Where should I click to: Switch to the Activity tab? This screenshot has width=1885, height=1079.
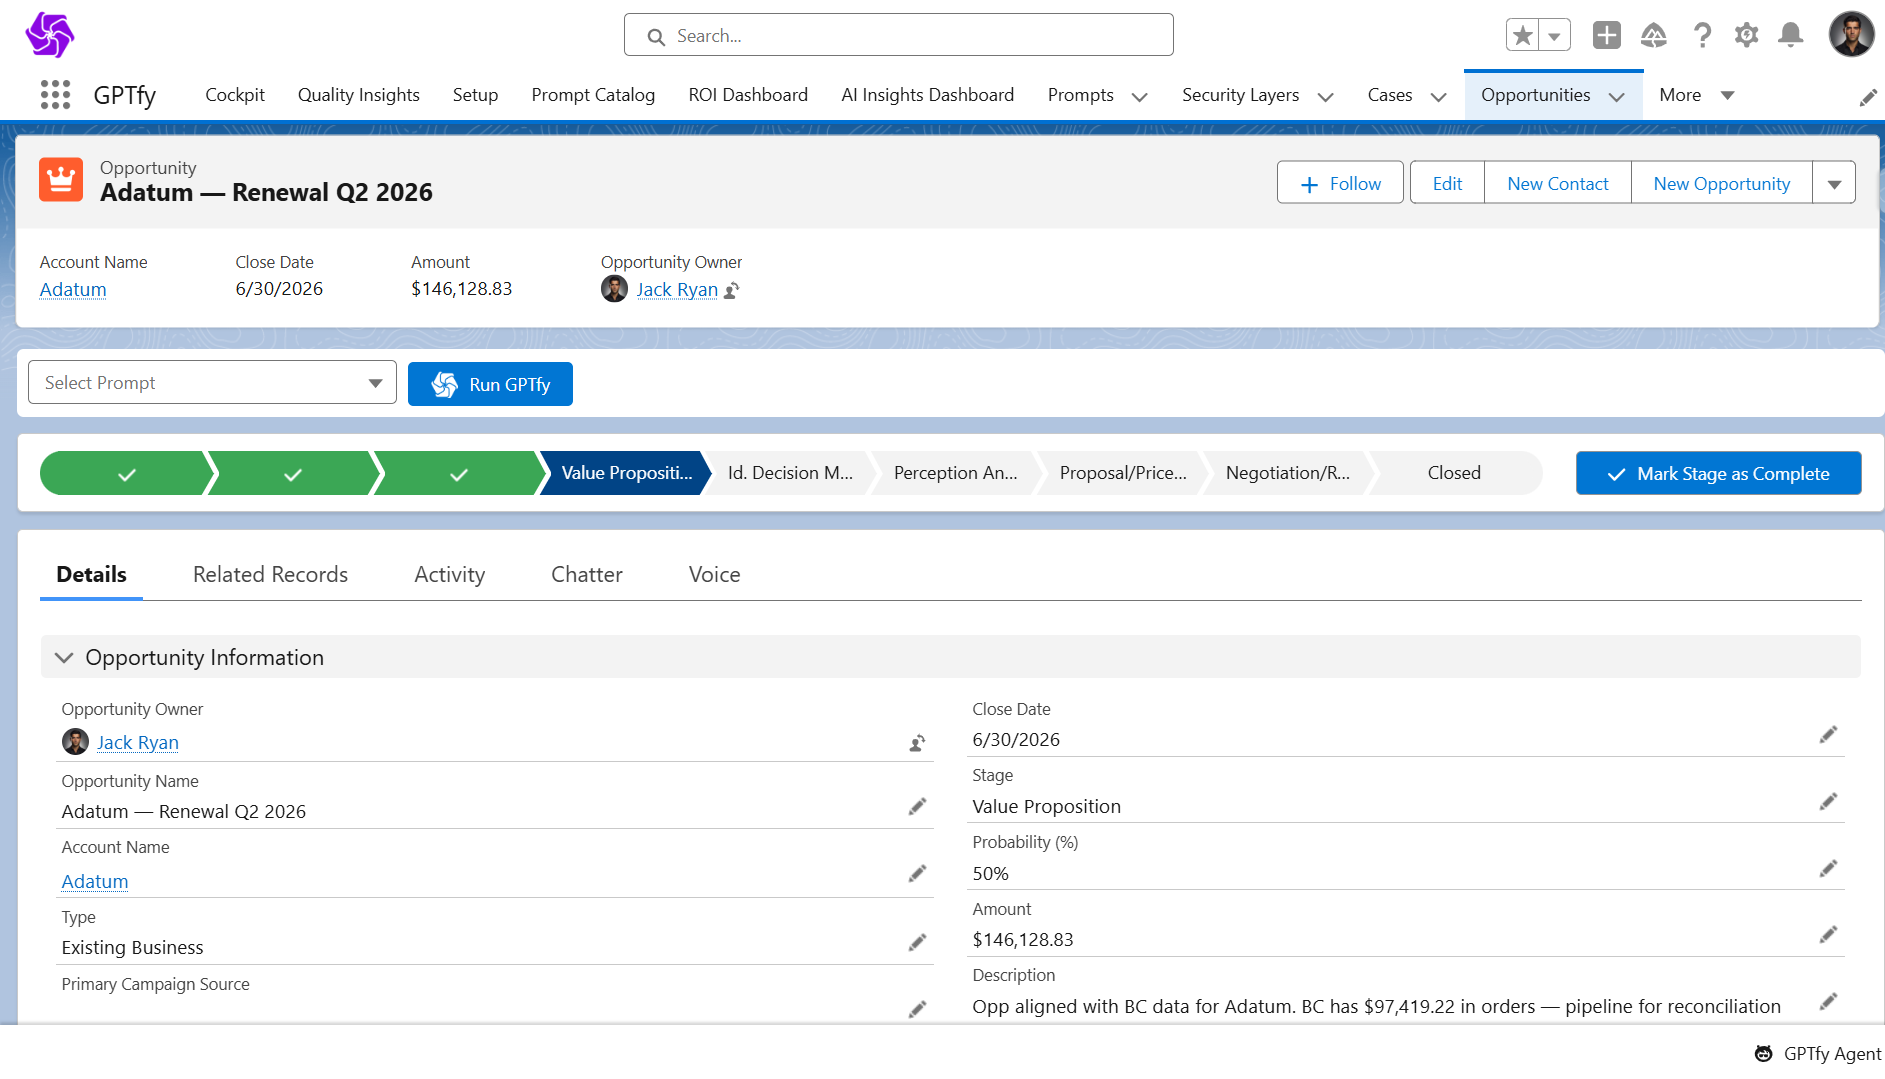point(450,575)
